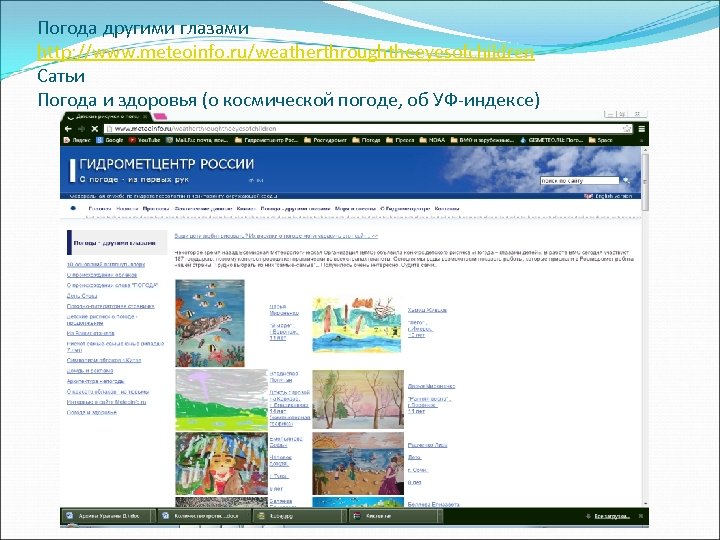Open the Space bookmark folder
The height and width of the screenshot is (540, 720).
pos(600,140)
